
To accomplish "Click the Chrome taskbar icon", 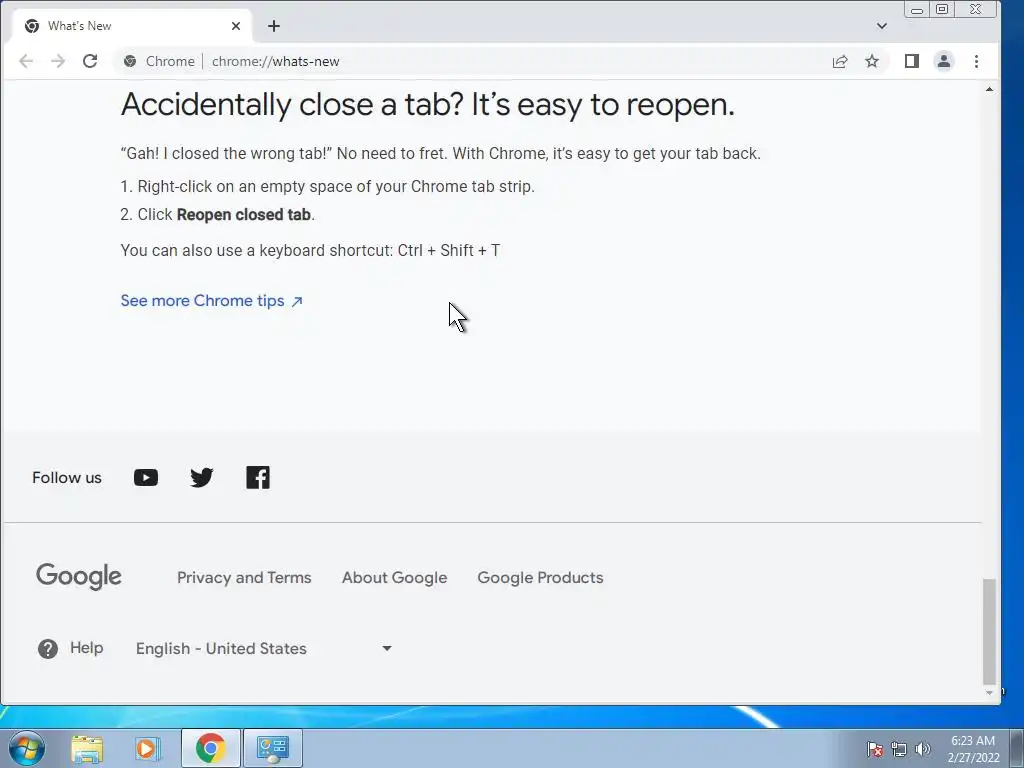I will [210, 748].
